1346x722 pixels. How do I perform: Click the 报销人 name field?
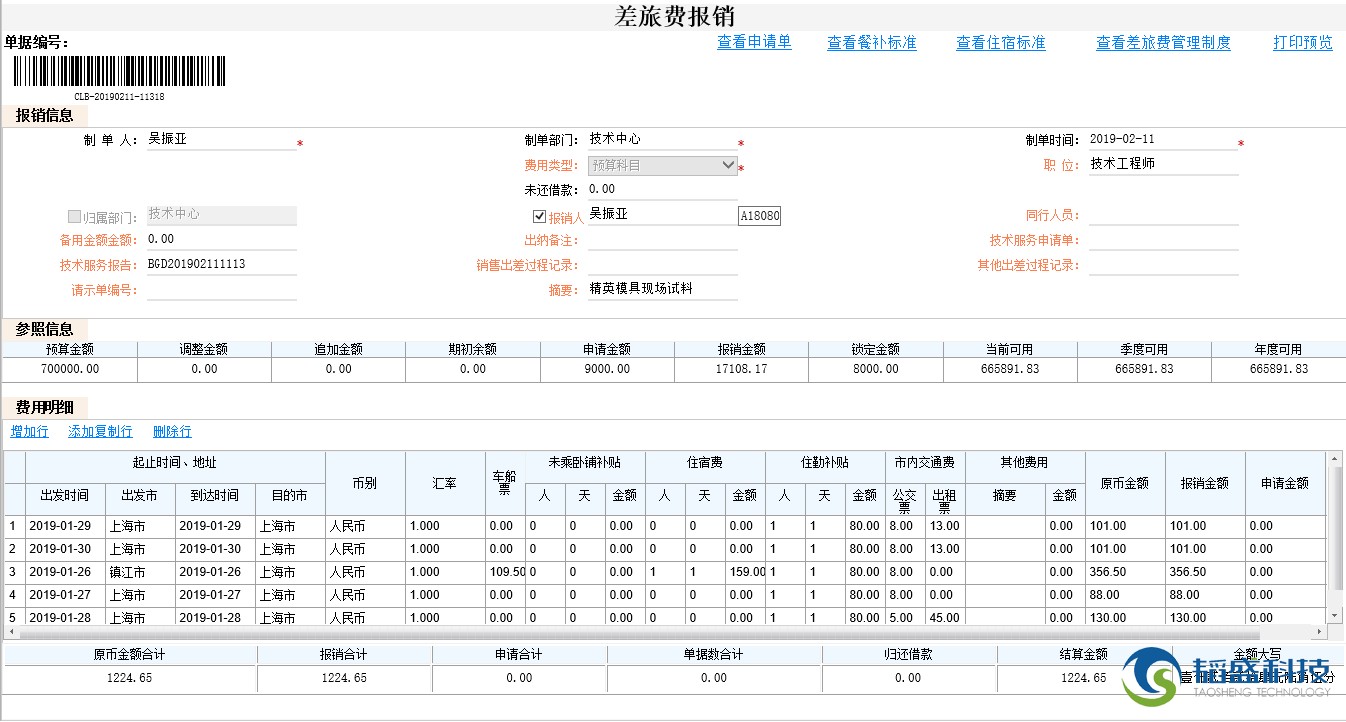click(x=663, y=215)
